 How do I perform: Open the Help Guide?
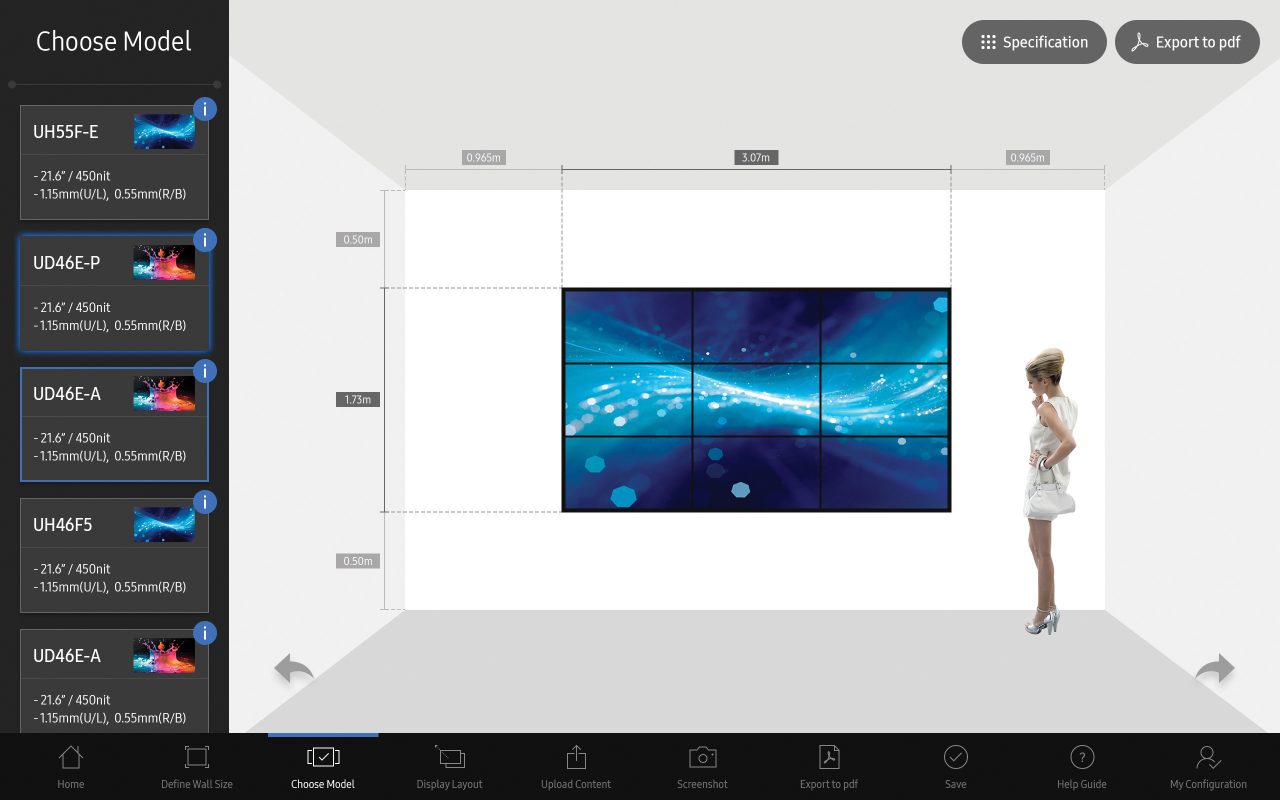pos(1081,766)
